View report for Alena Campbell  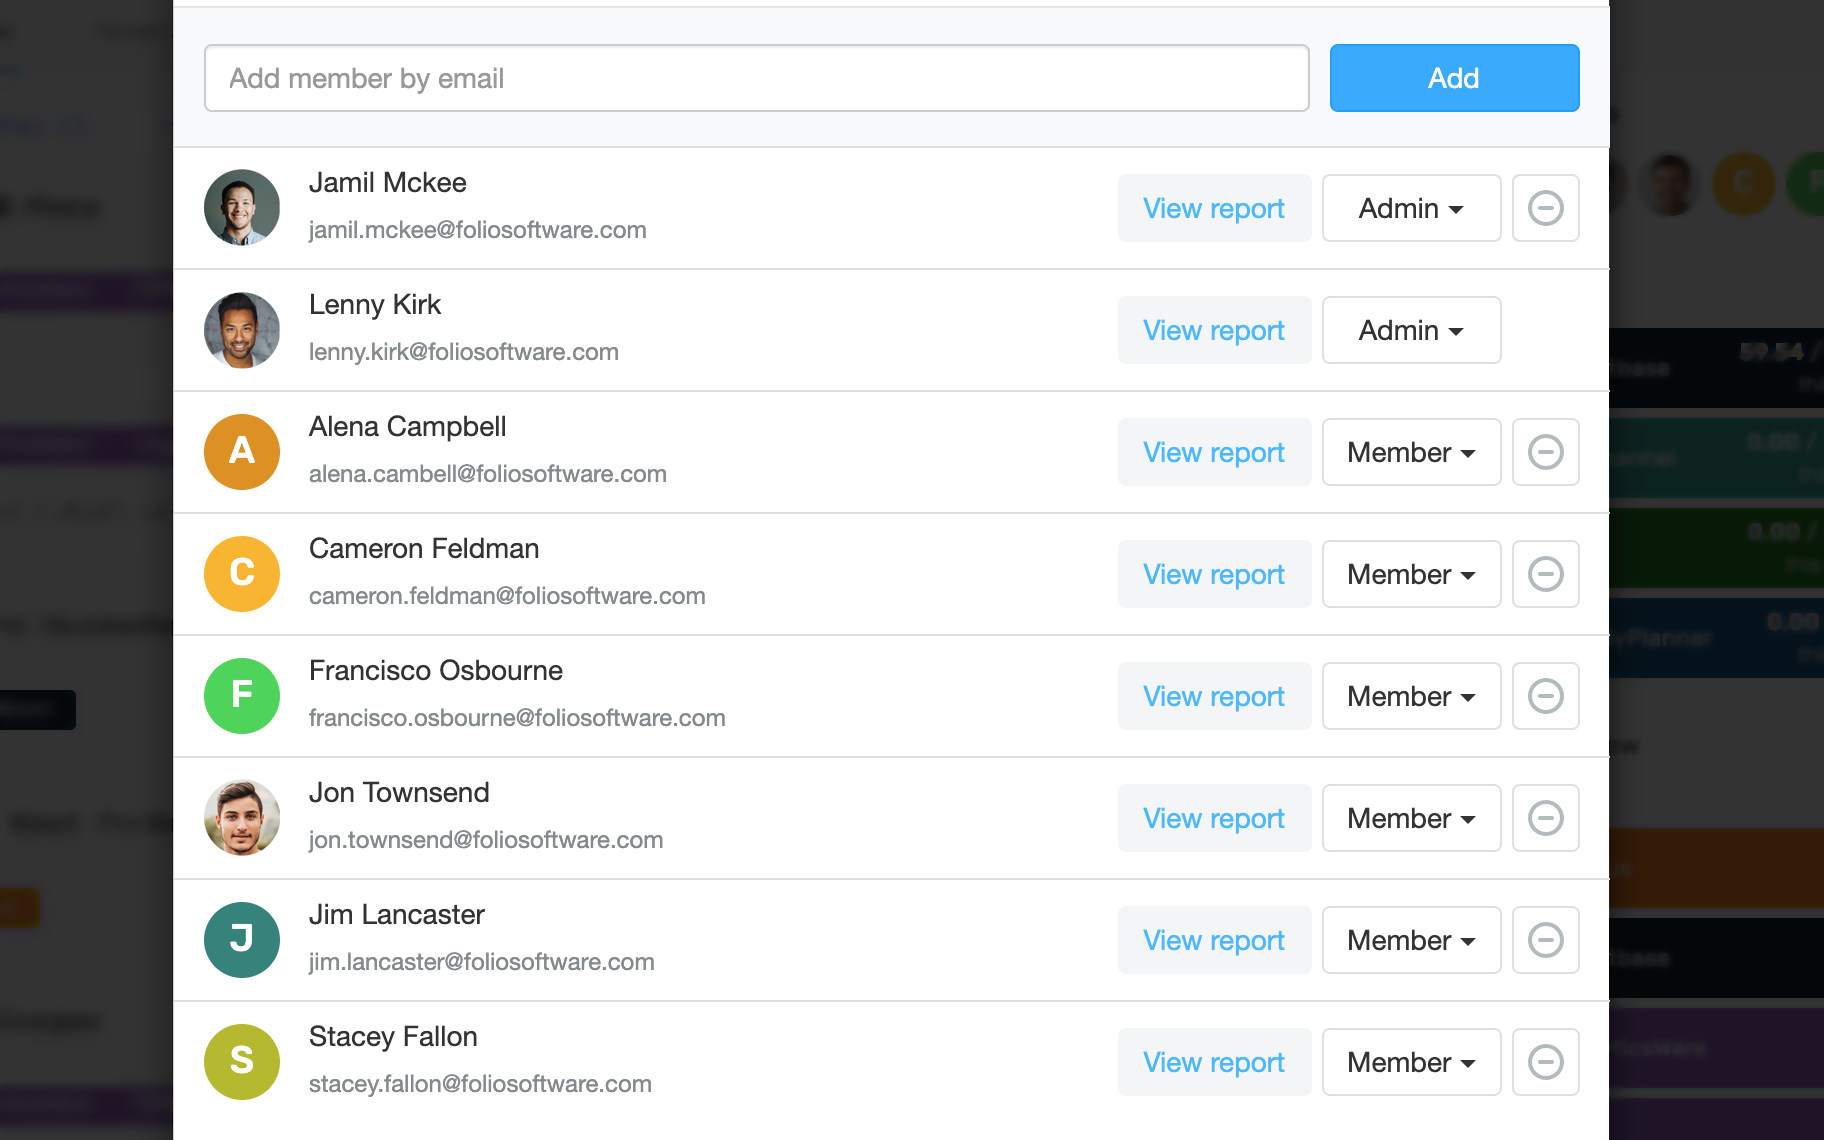[x=1214, y=452]
